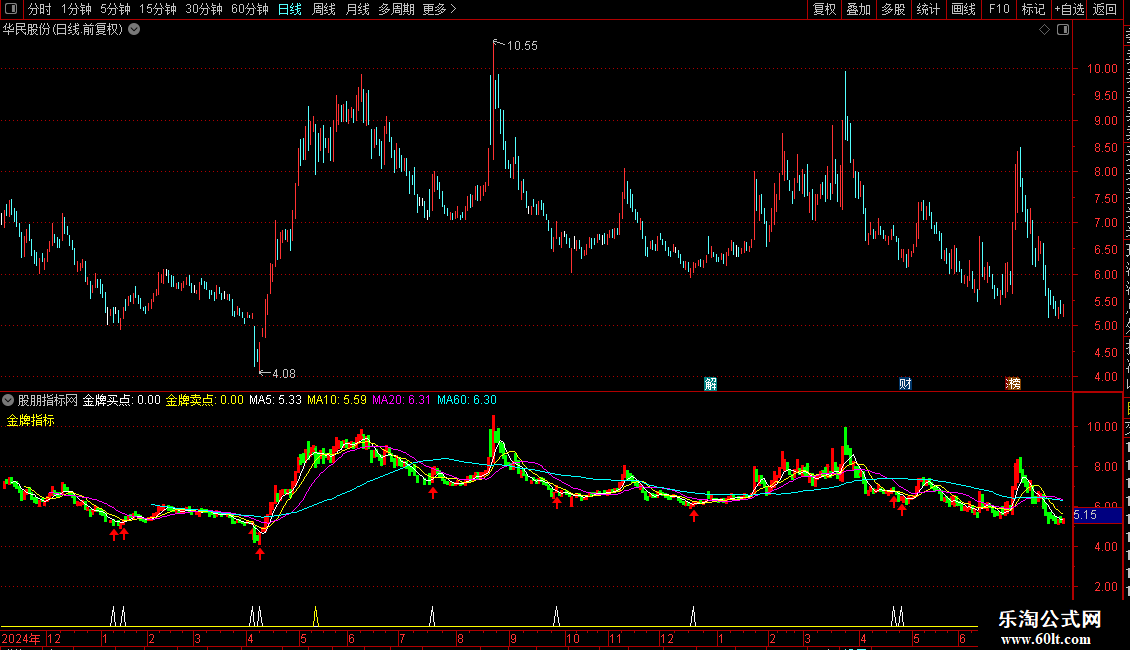
Task: Click the MA60: 6.30 readout
Action: (467, 400)
